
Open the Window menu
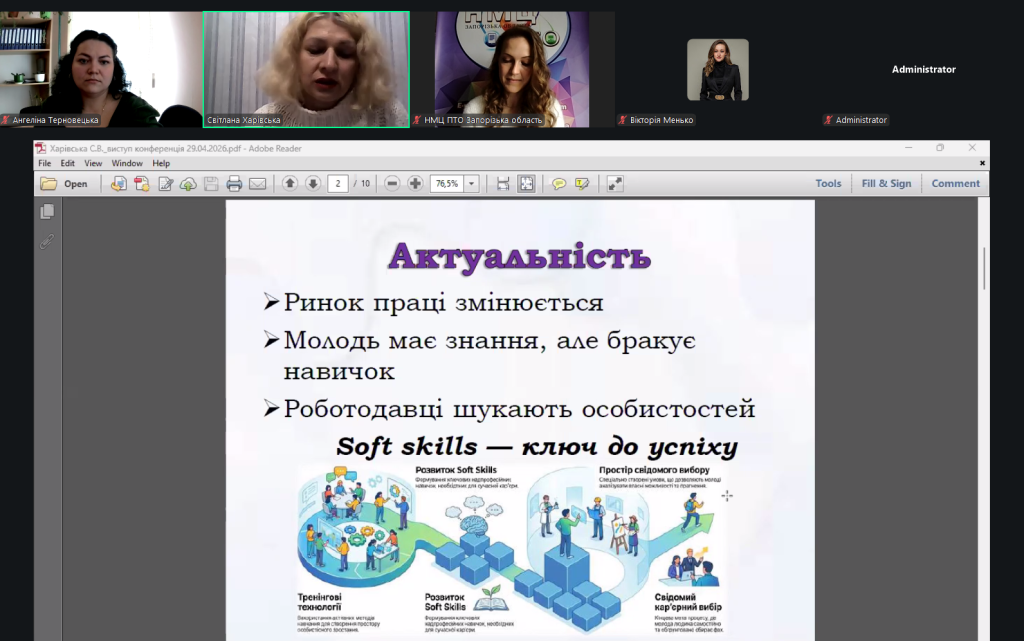pos(127,163)
